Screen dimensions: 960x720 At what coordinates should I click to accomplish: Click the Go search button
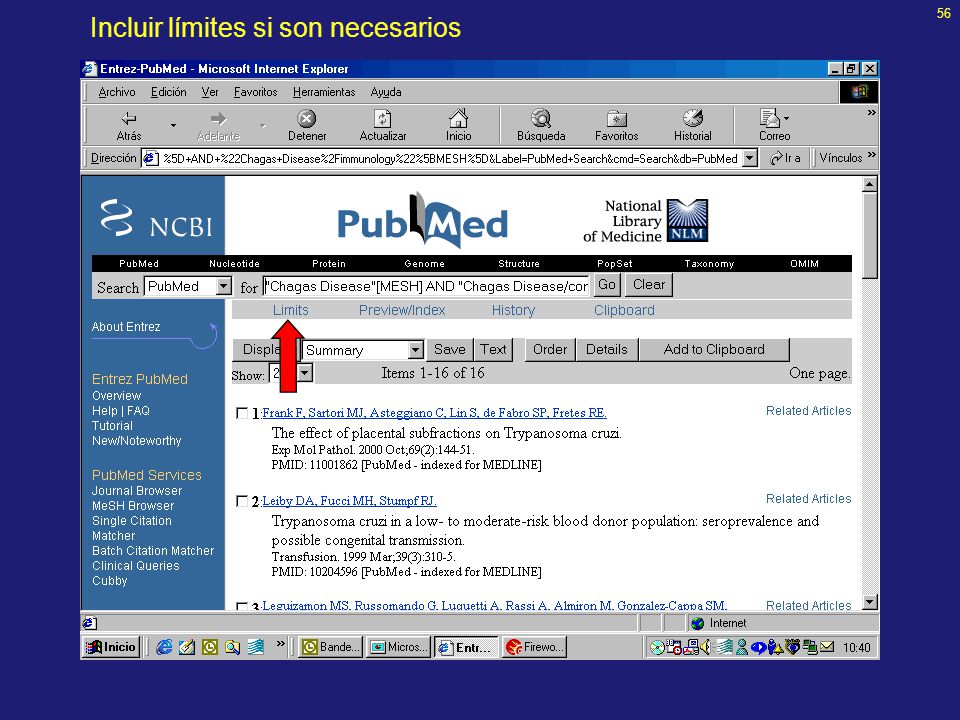coord(607,285)
